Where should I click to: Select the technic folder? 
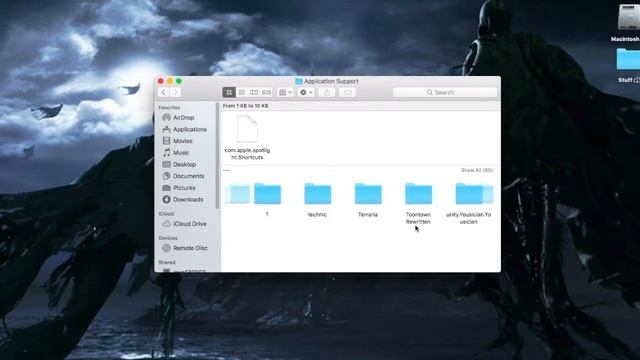[x=318, y=194]
